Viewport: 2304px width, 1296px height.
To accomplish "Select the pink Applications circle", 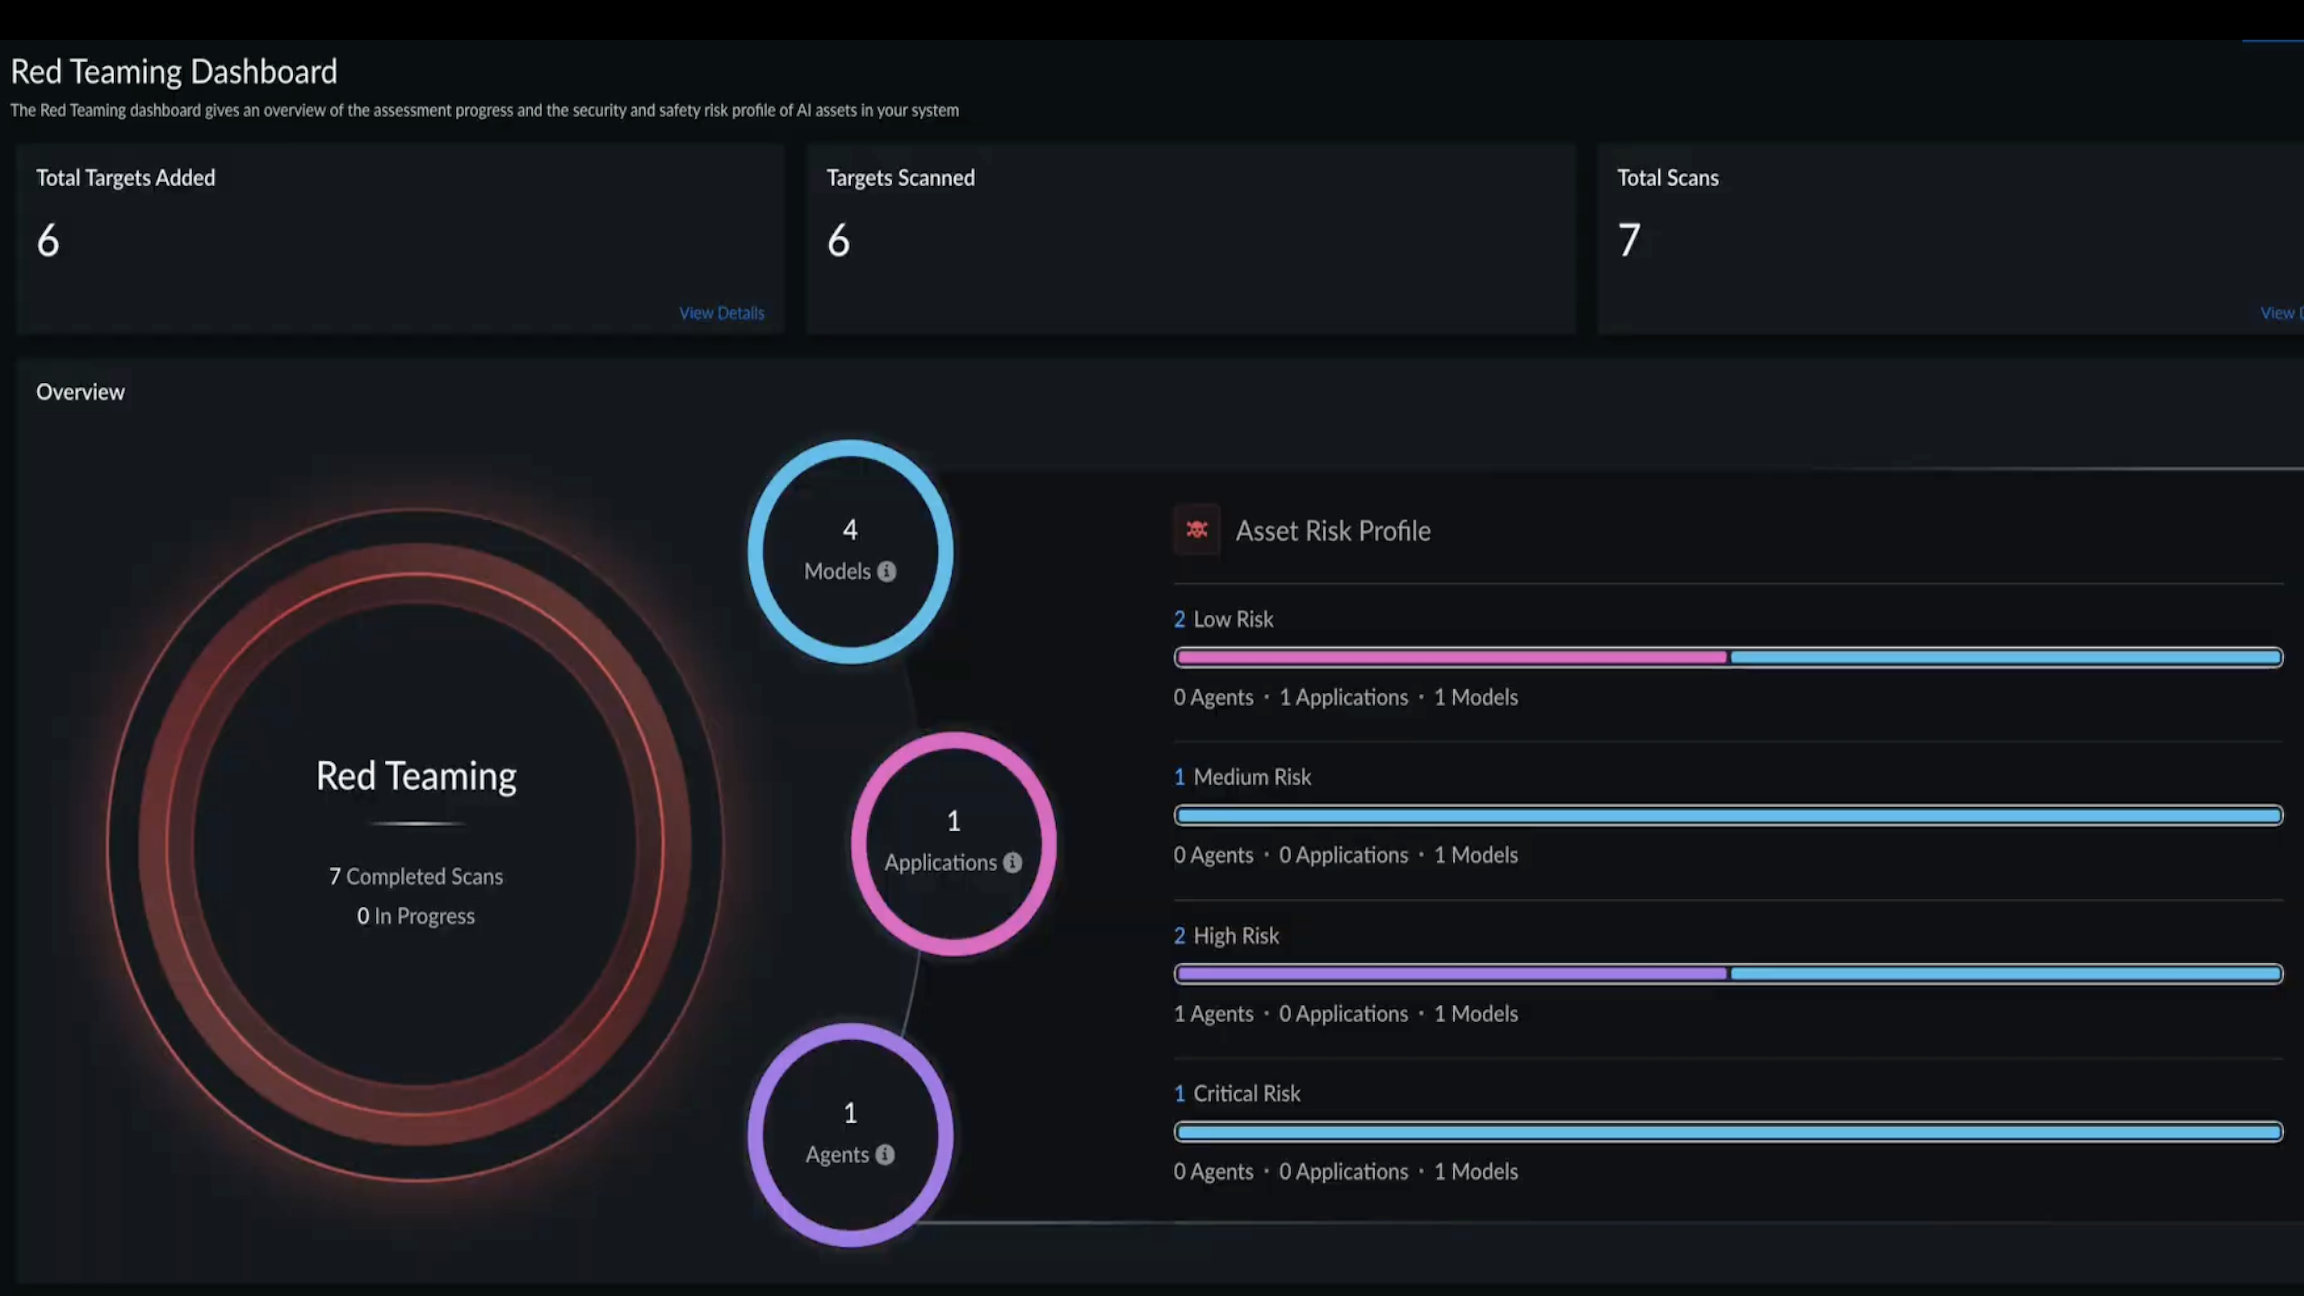I will [x=953, y=842].
